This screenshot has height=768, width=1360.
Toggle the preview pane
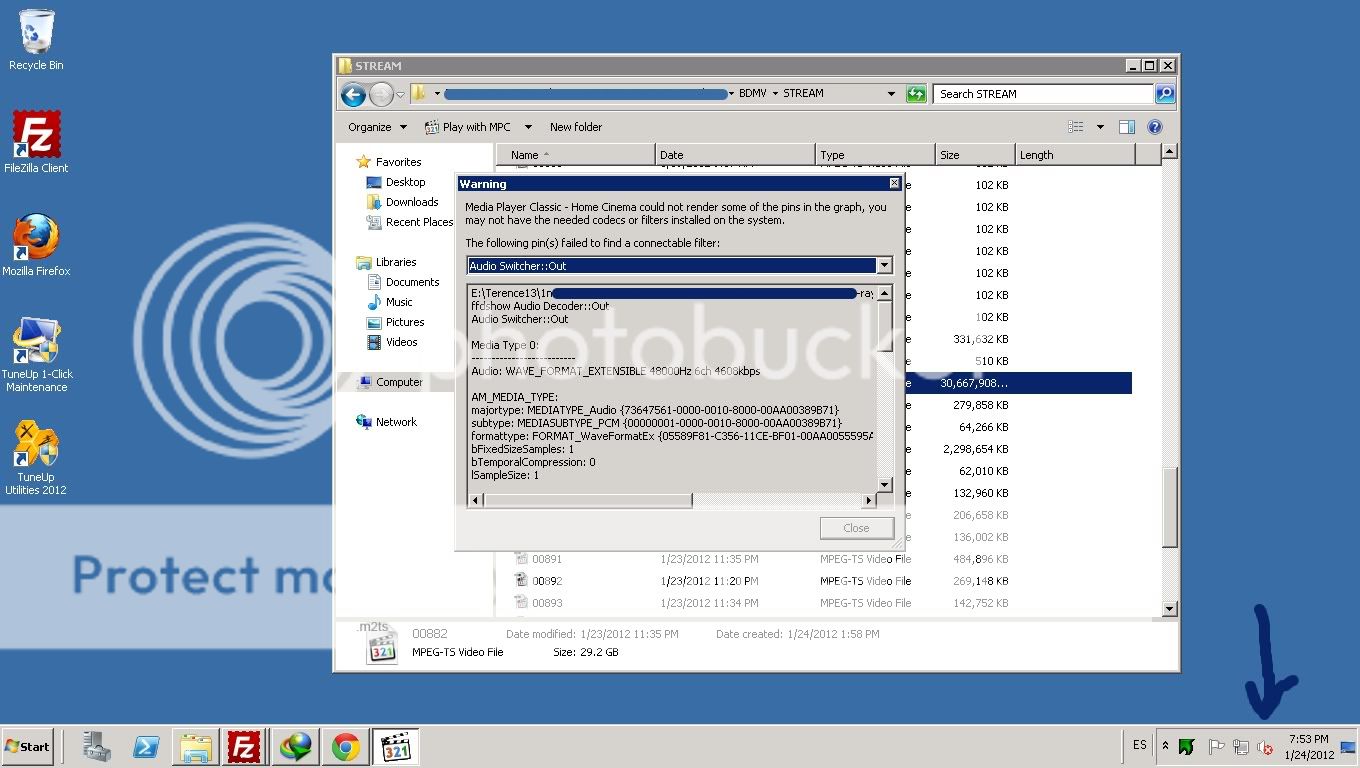coord(1127,127)
